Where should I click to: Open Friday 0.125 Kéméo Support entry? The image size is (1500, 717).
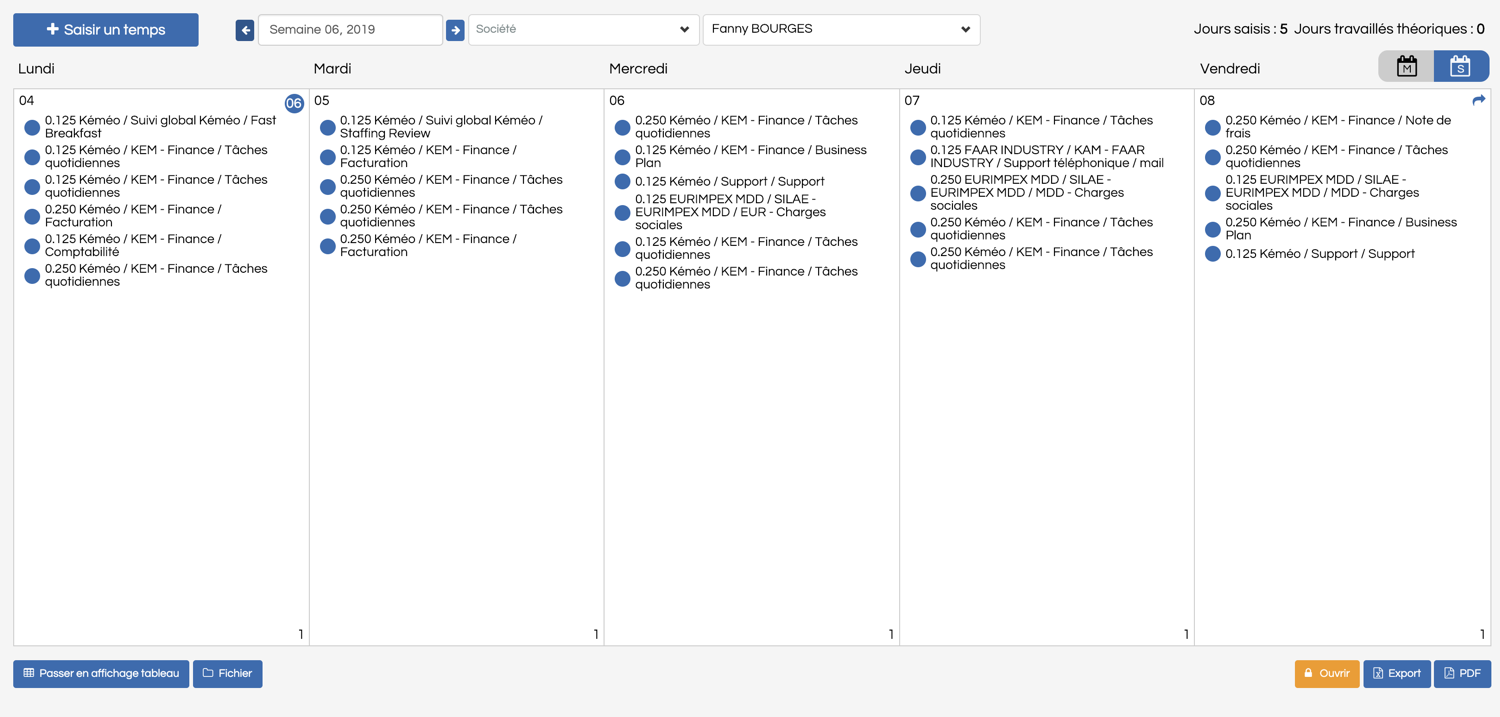tap(1320, 254)
